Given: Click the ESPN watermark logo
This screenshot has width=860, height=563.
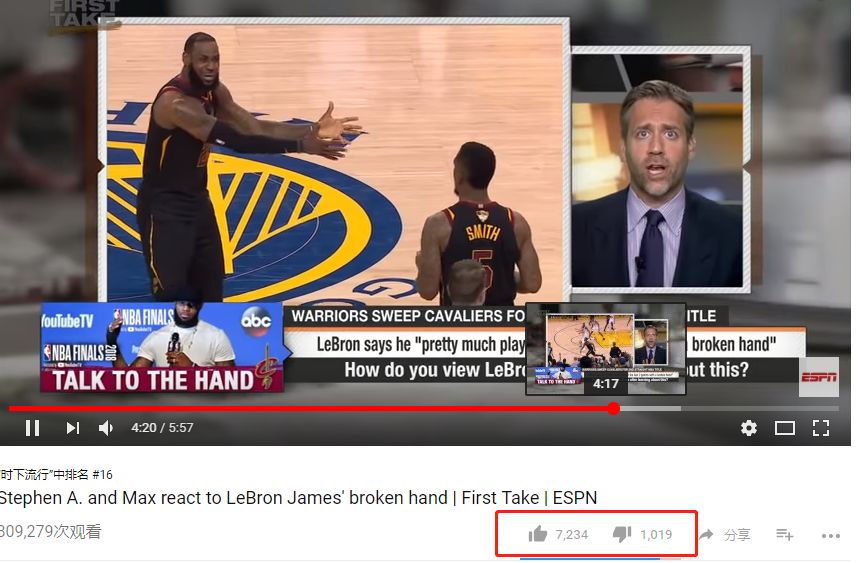Looking at the screenshot, I should point(819,377).
